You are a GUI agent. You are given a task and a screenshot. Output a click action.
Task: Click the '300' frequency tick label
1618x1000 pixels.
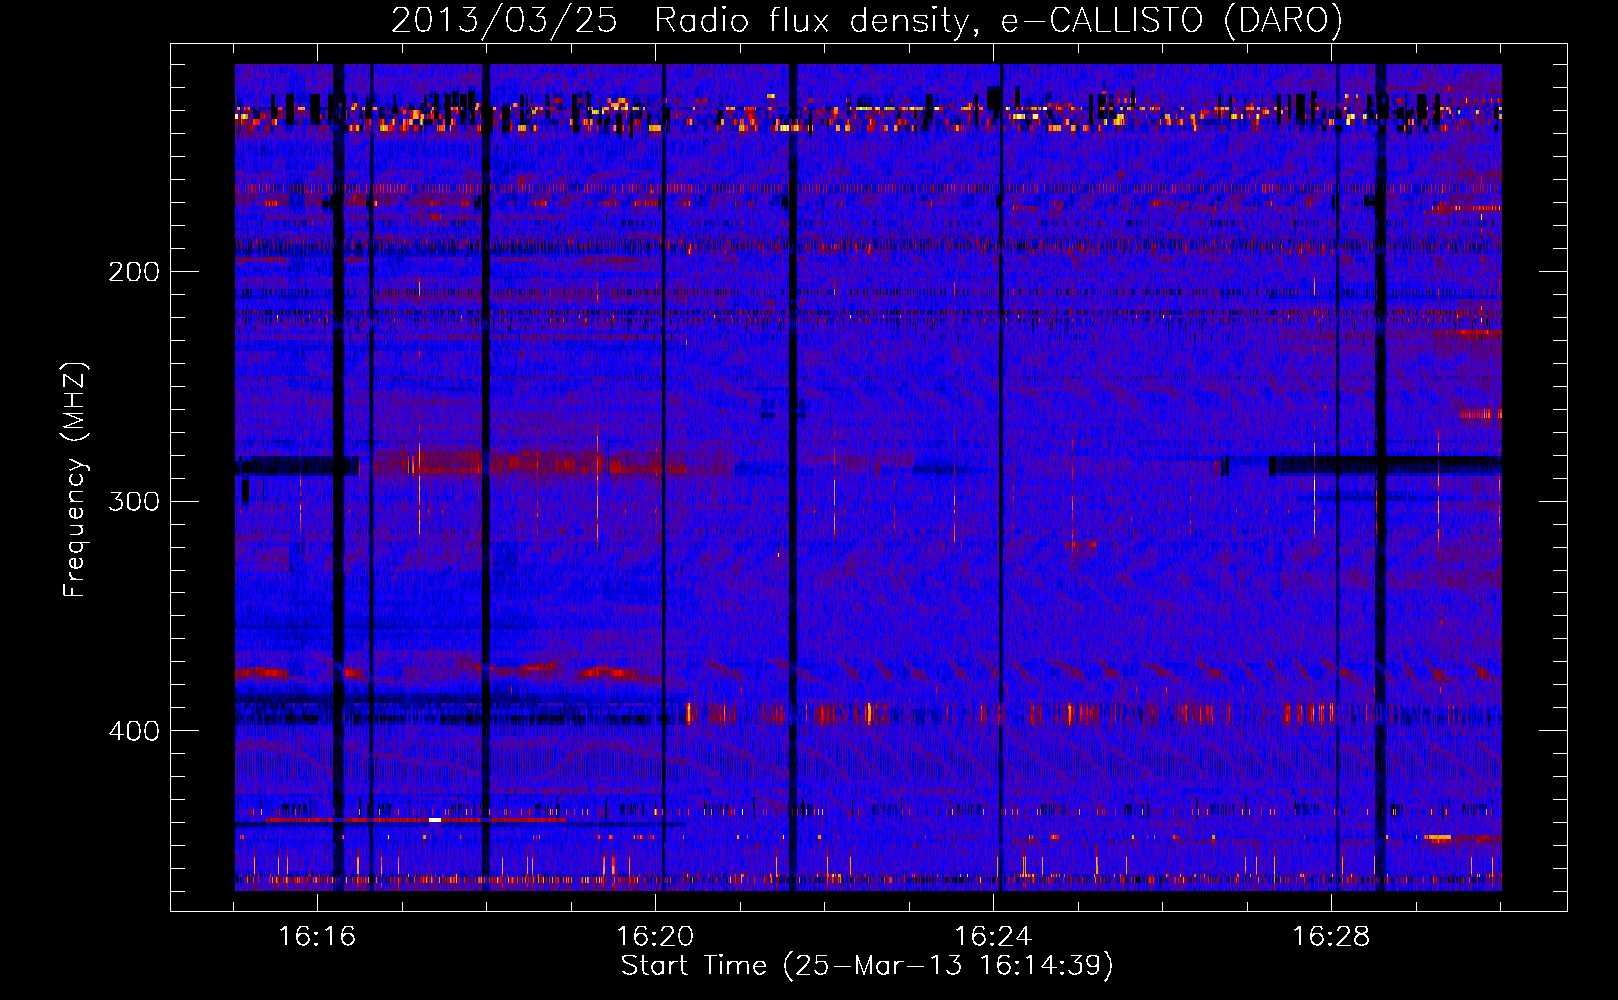click(x=133, y=501)
